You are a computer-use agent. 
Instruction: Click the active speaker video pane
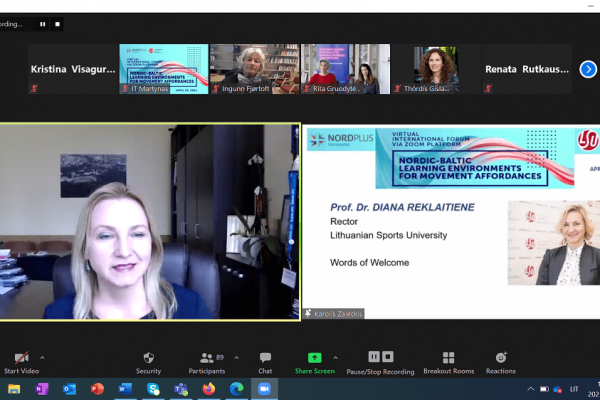tap(150, 222)
